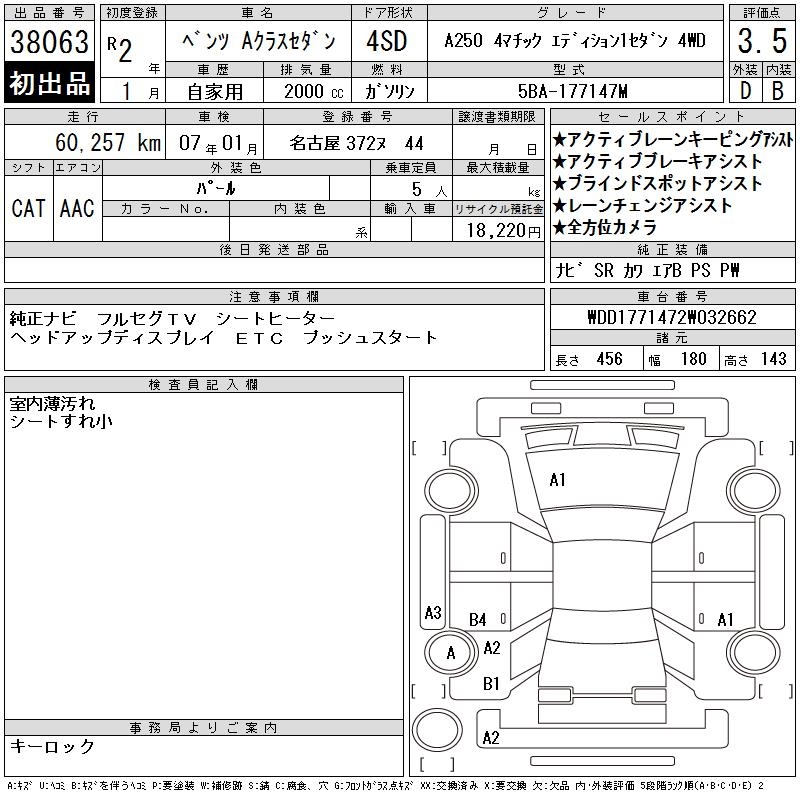Click inspection expiry 07年01月

click(x=218, y=143)
